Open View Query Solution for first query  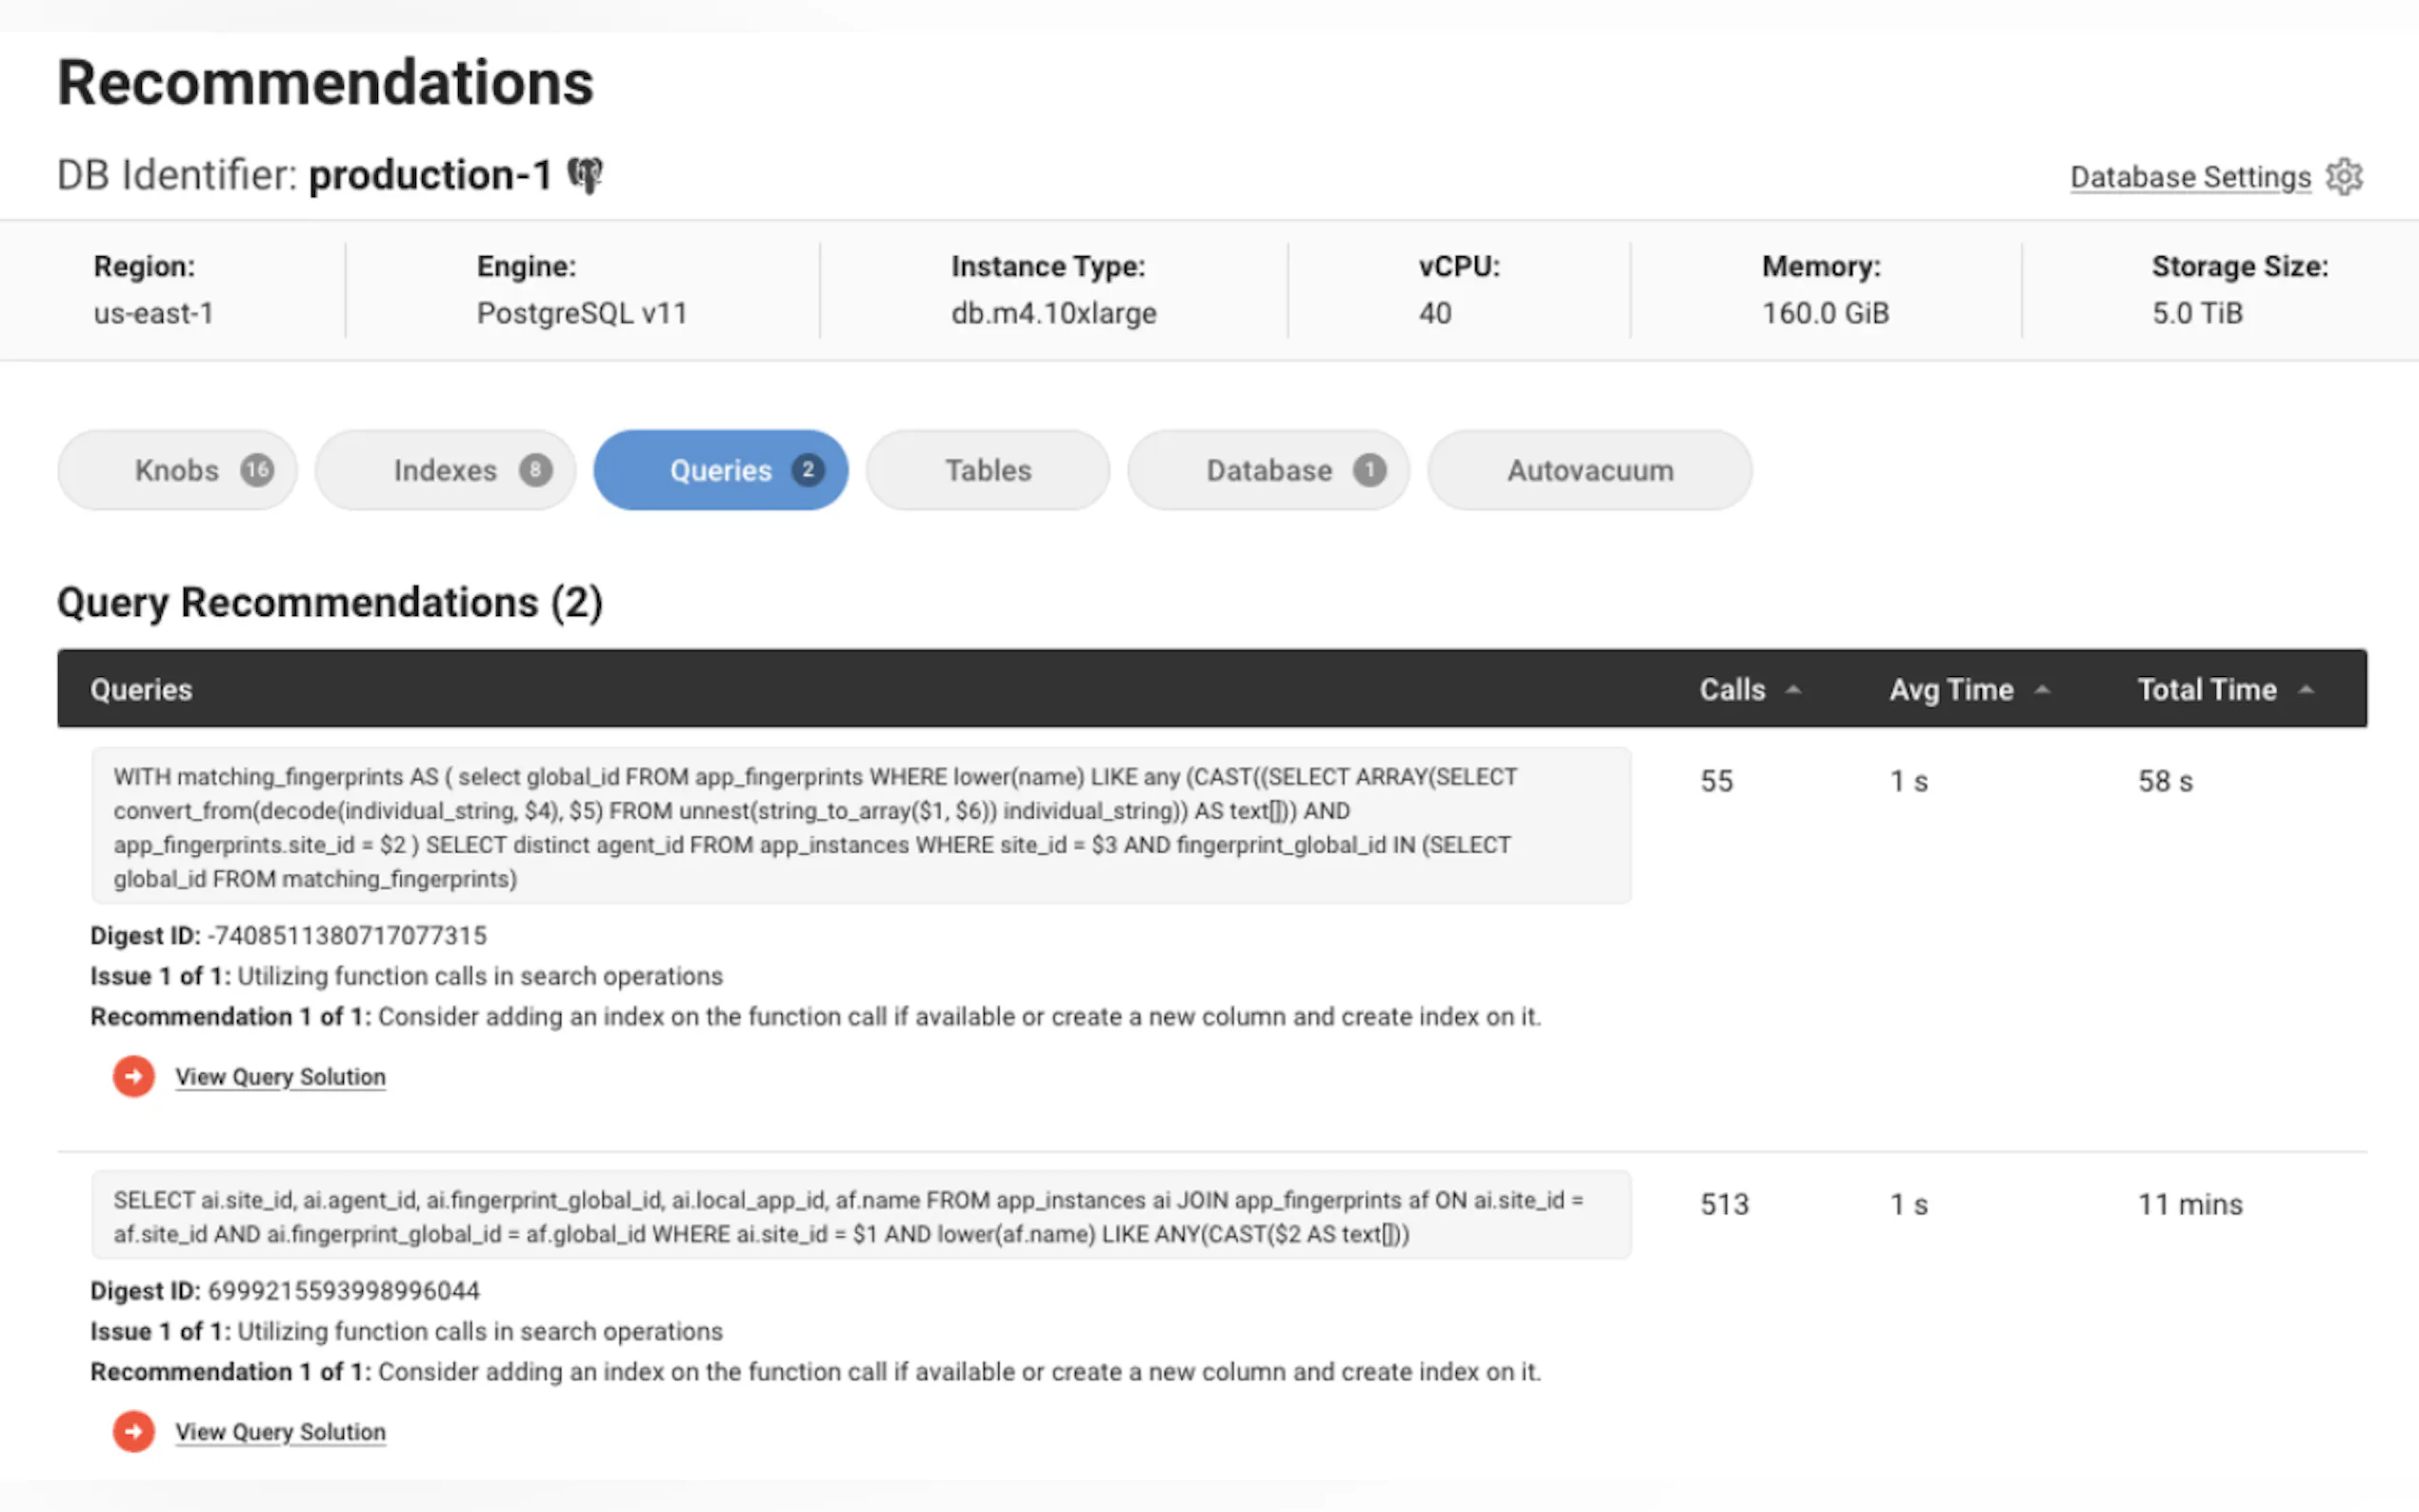pos(280,1077)
